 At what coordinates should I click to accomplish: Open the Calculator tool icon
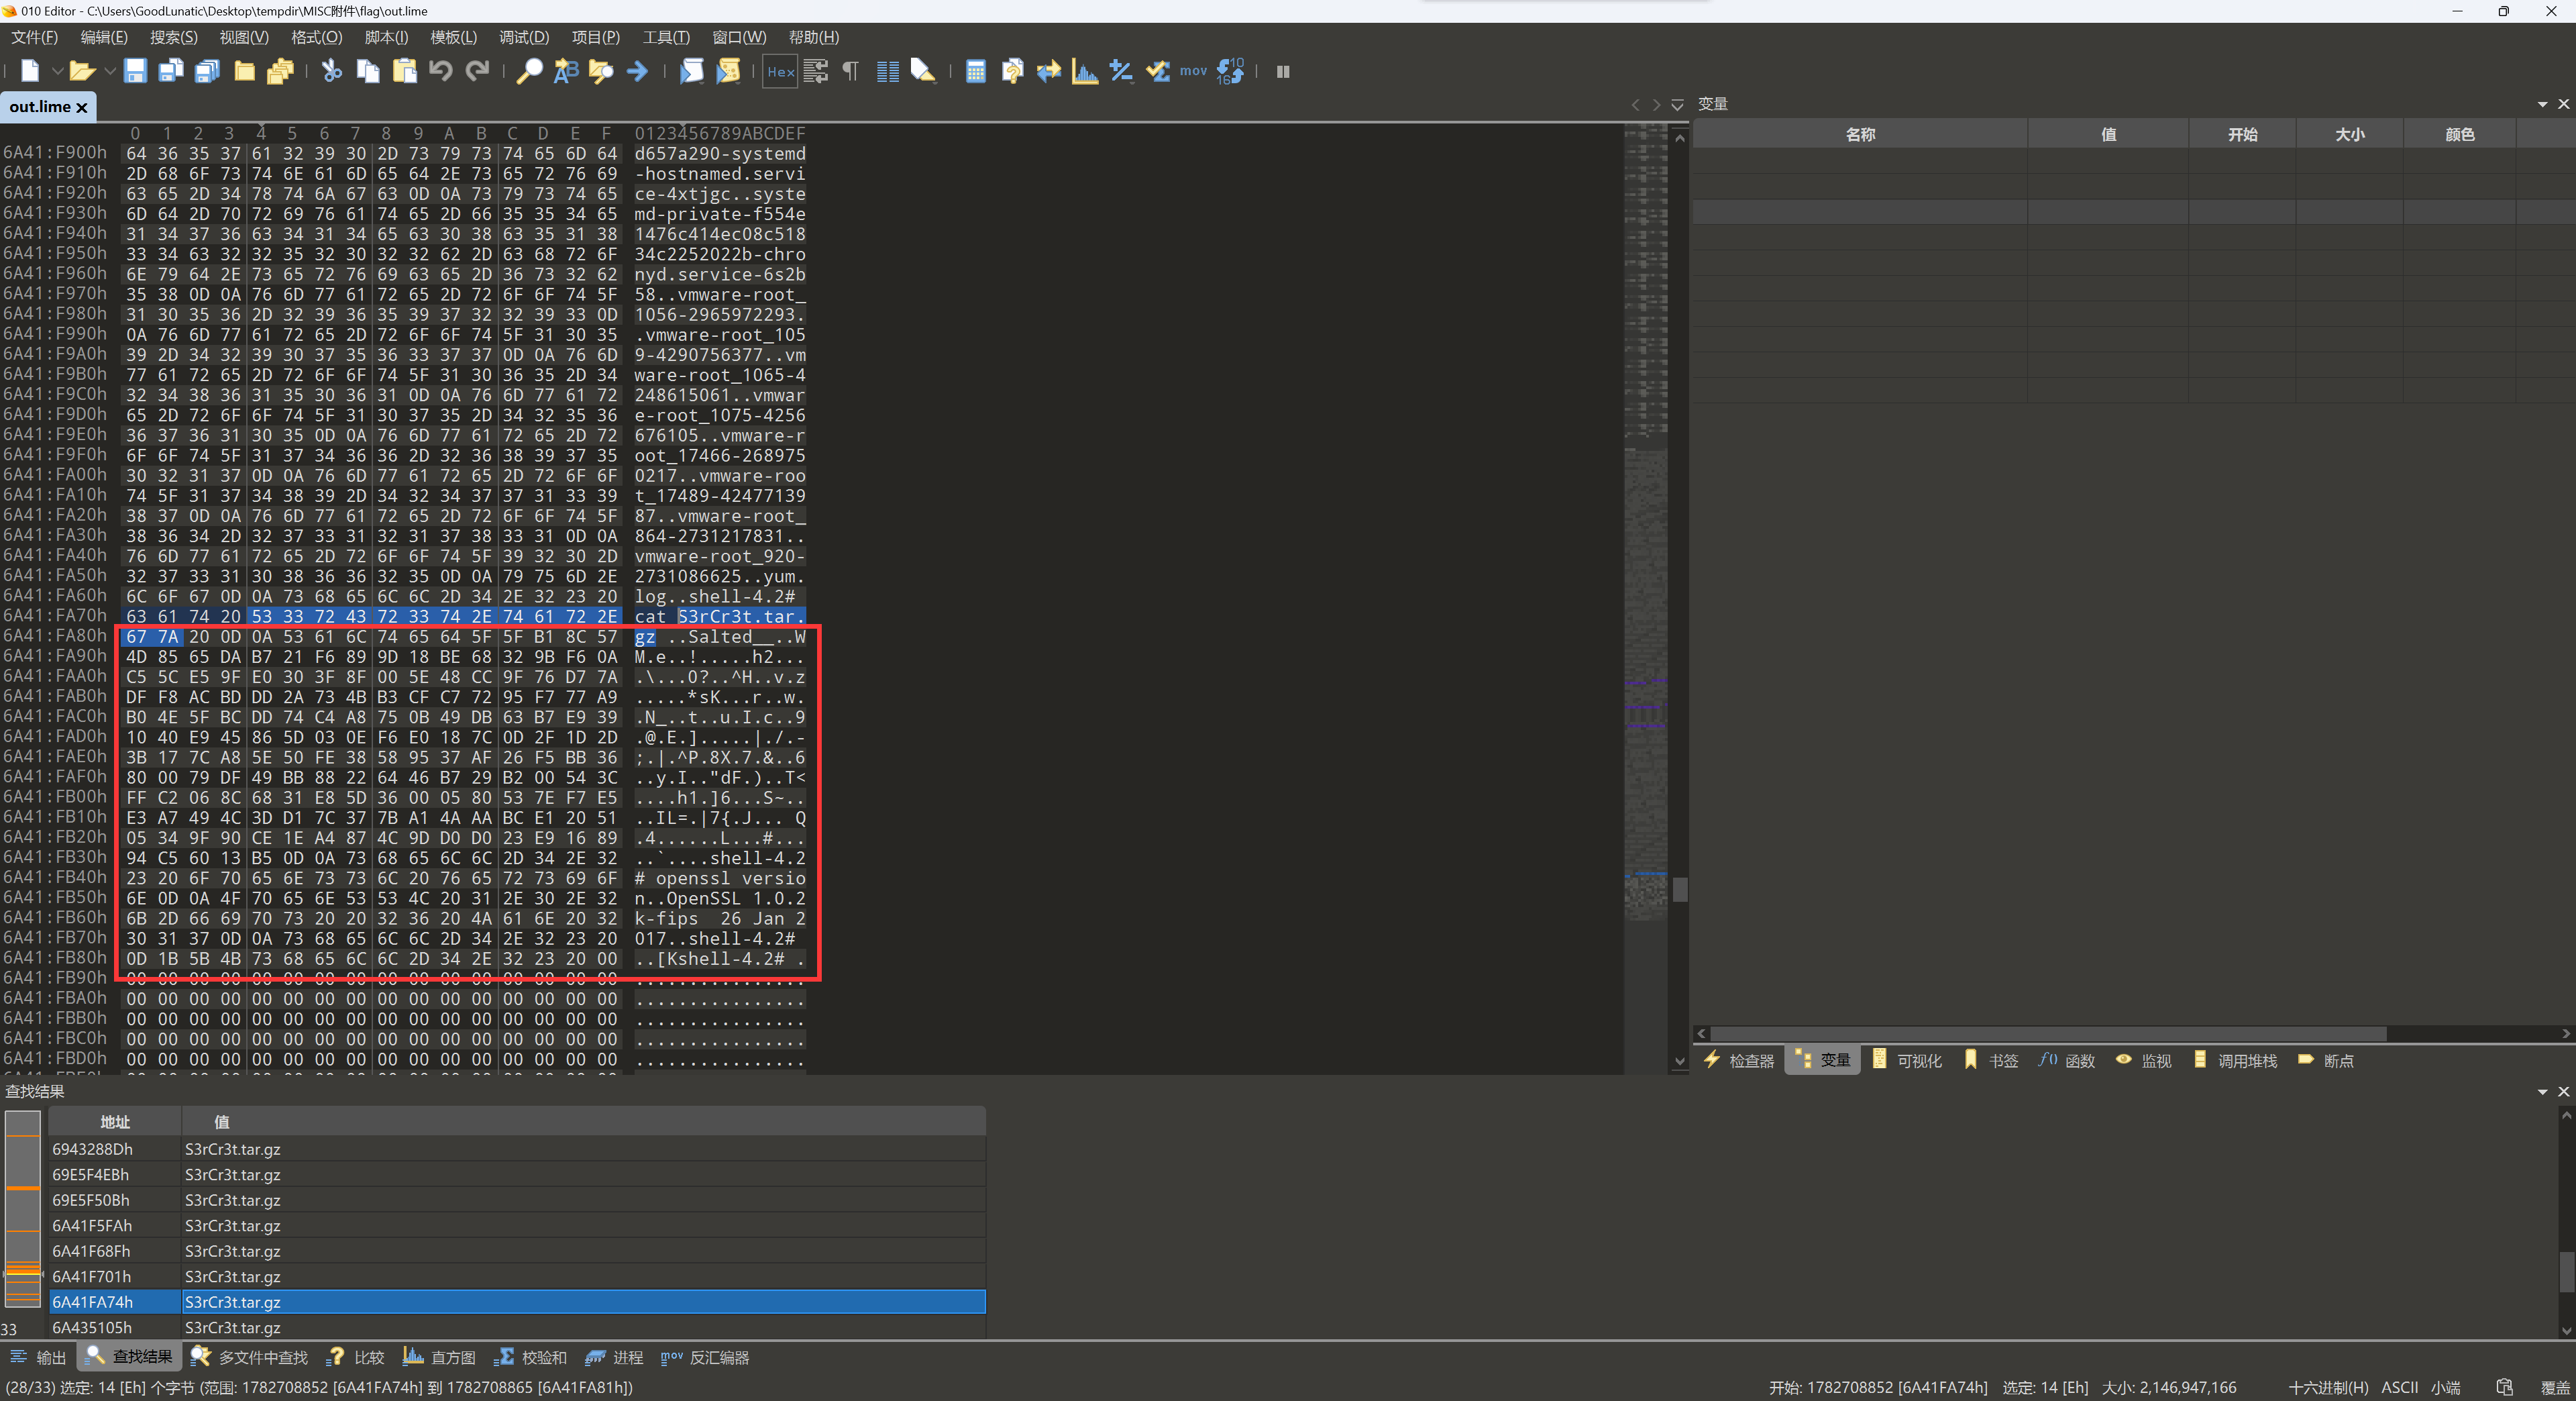click(x=976, y=71)
